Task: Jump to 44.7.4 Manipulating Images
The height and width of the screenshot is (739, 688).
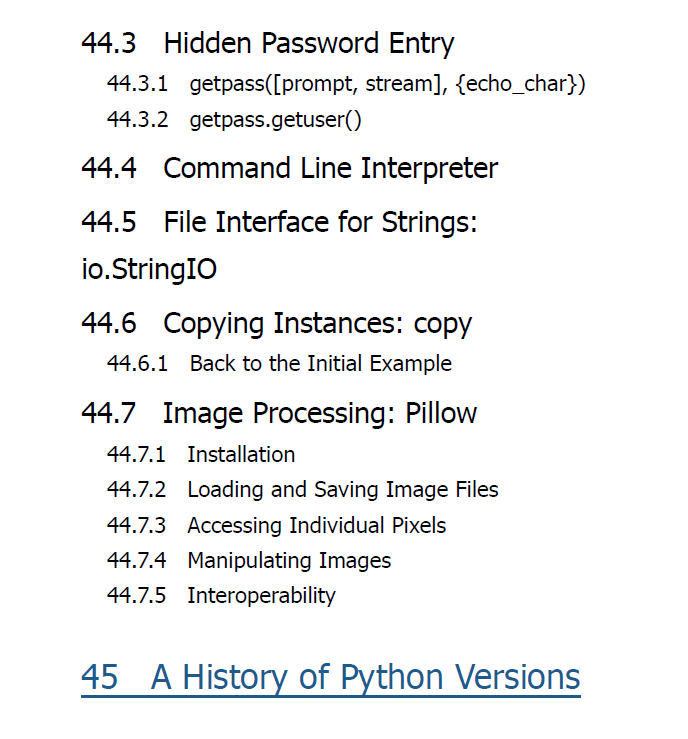Action: click(249, 561)
